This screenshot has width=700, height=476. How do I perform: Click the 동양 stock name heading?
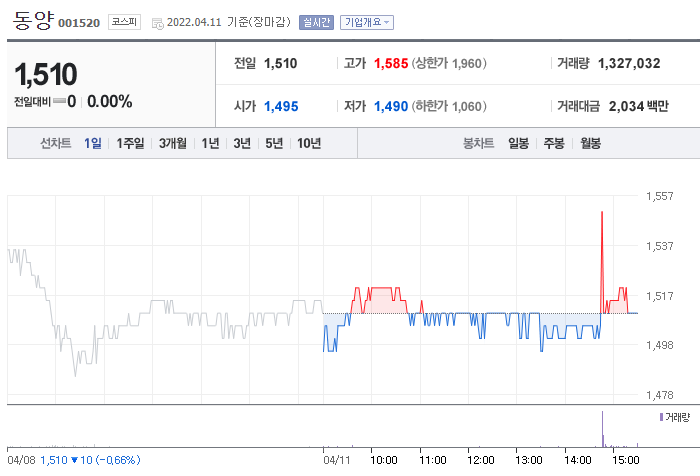[33, 21]
